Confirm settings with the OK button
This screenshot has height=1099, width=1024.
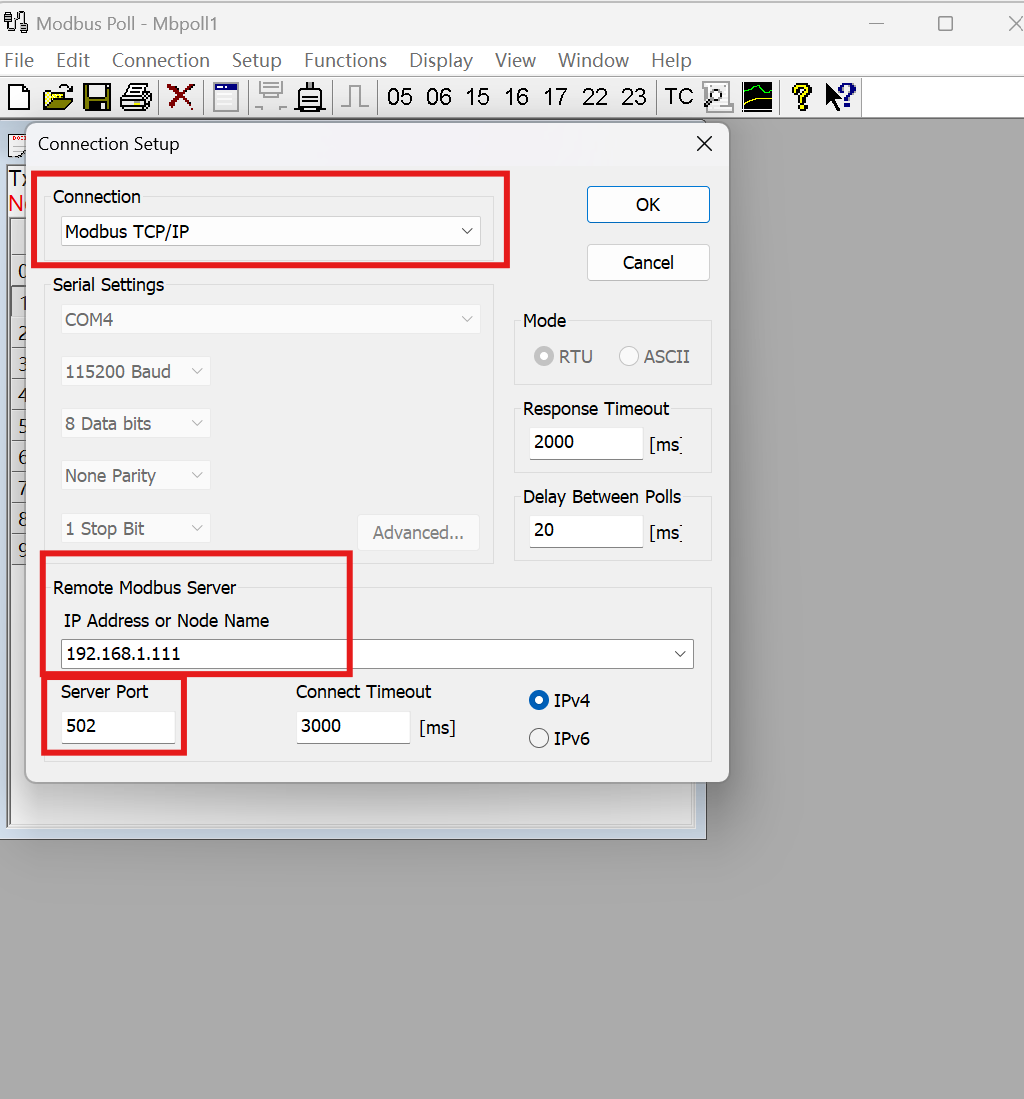pos(648,205)
